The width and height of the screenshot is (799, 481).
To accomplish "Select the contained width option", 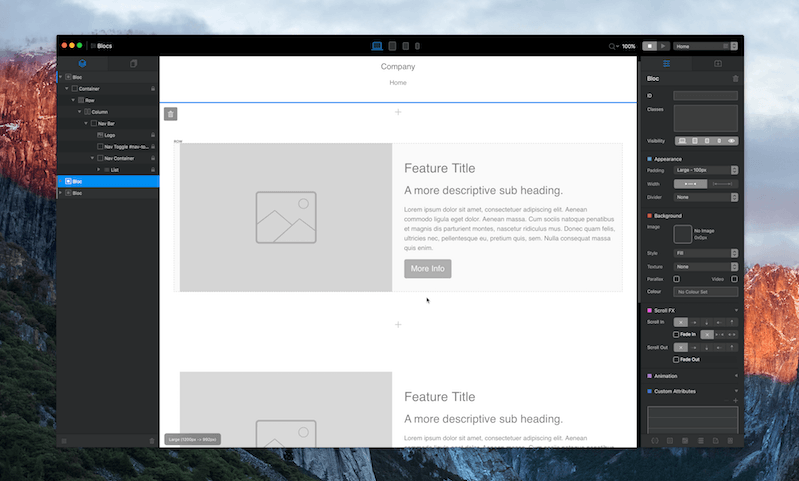I will [690, 183].
